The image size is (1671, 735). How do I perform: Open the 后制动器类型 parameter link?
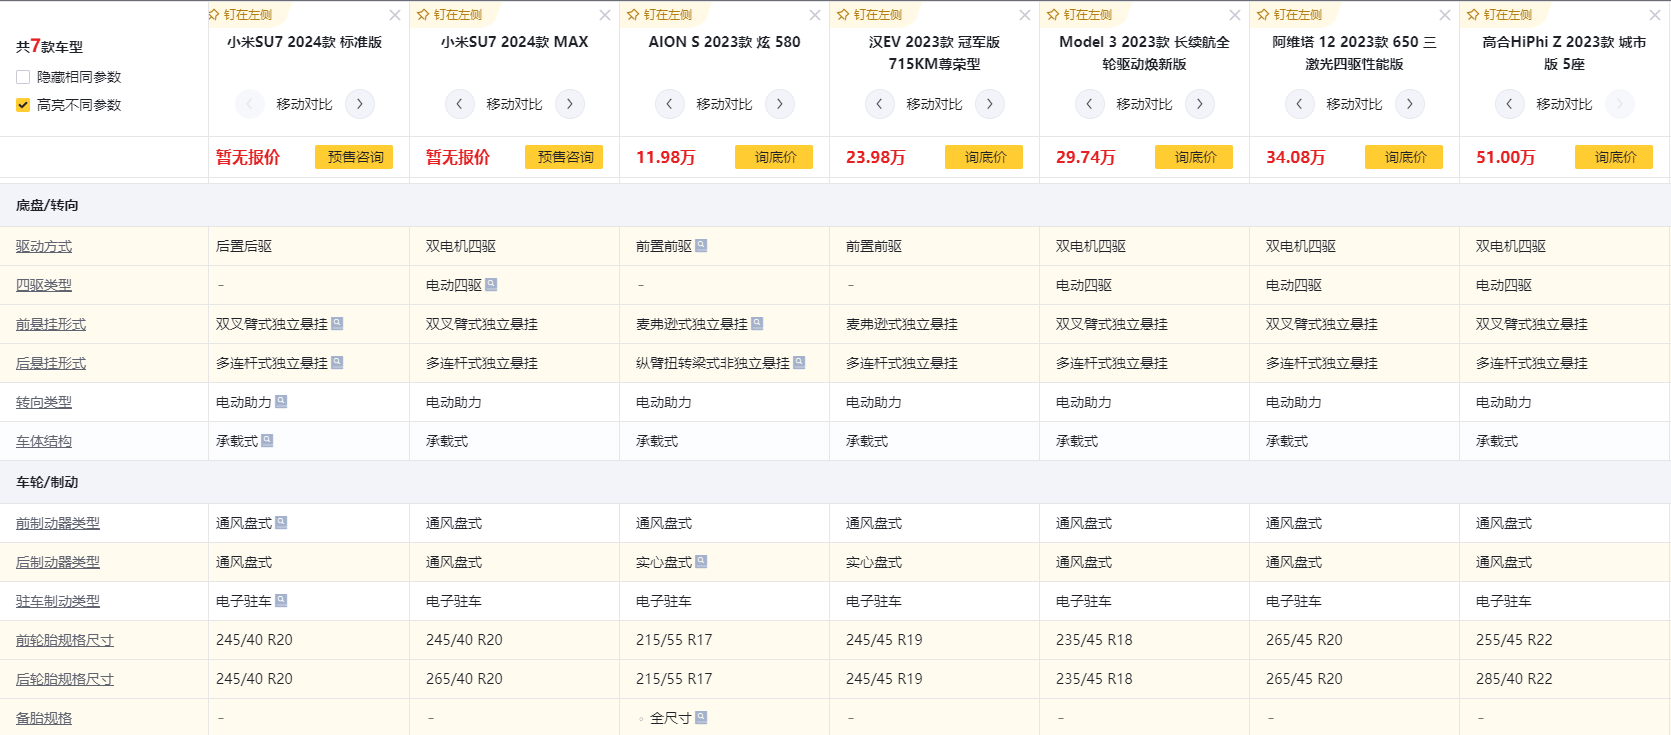click(x=58, y=562)
